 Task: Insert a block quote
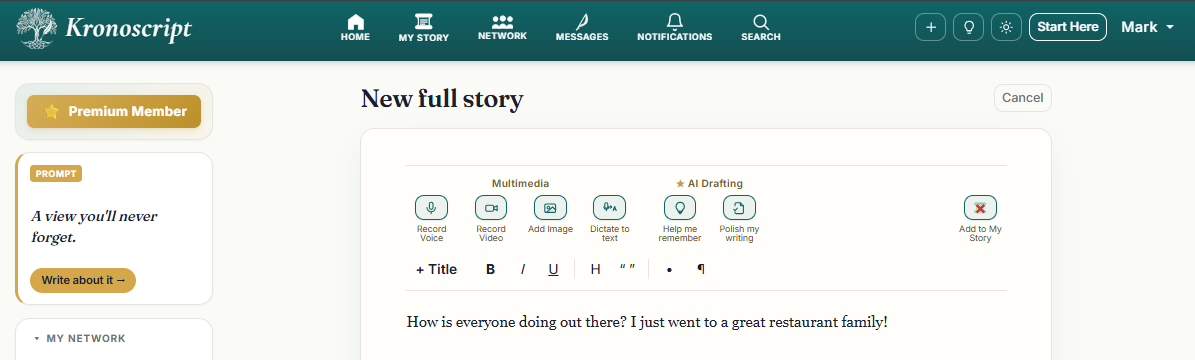coord(627,269)
